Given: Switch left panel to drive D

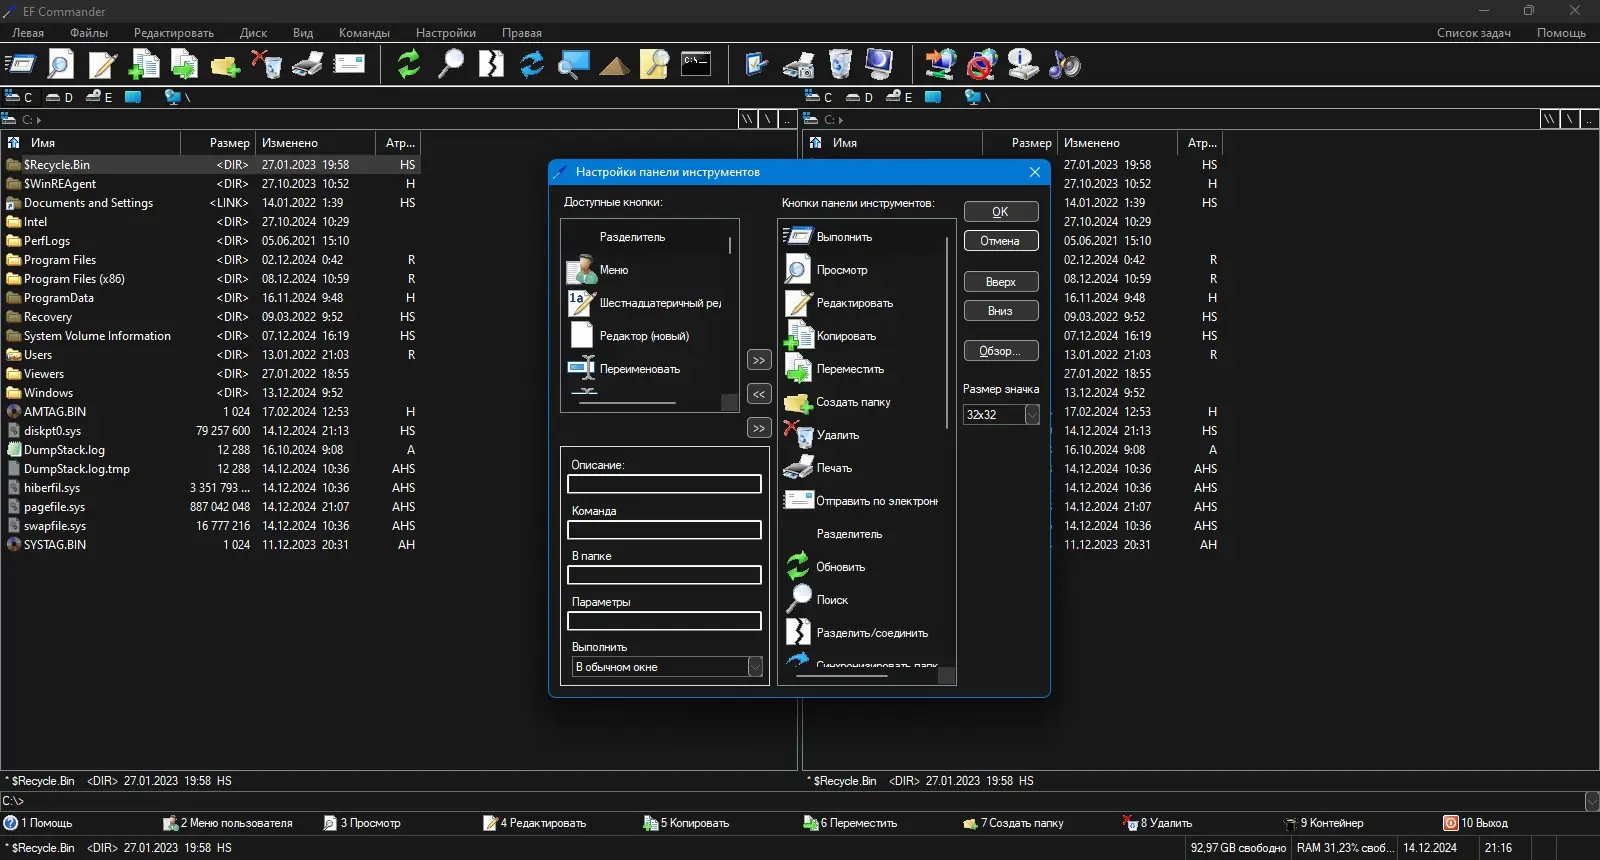Looking at the screenshot, I should (x=60, y=97).
